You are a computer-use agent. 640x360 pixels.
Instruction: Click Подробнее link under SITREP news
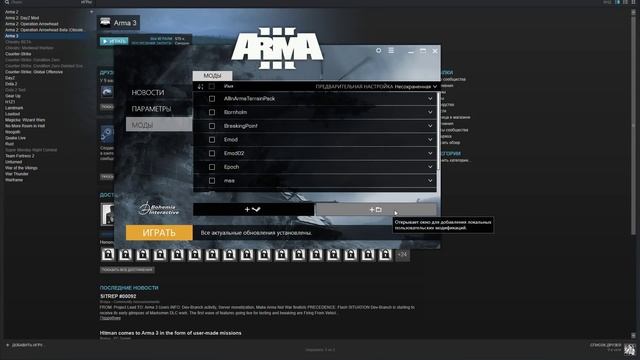(110, 318)
